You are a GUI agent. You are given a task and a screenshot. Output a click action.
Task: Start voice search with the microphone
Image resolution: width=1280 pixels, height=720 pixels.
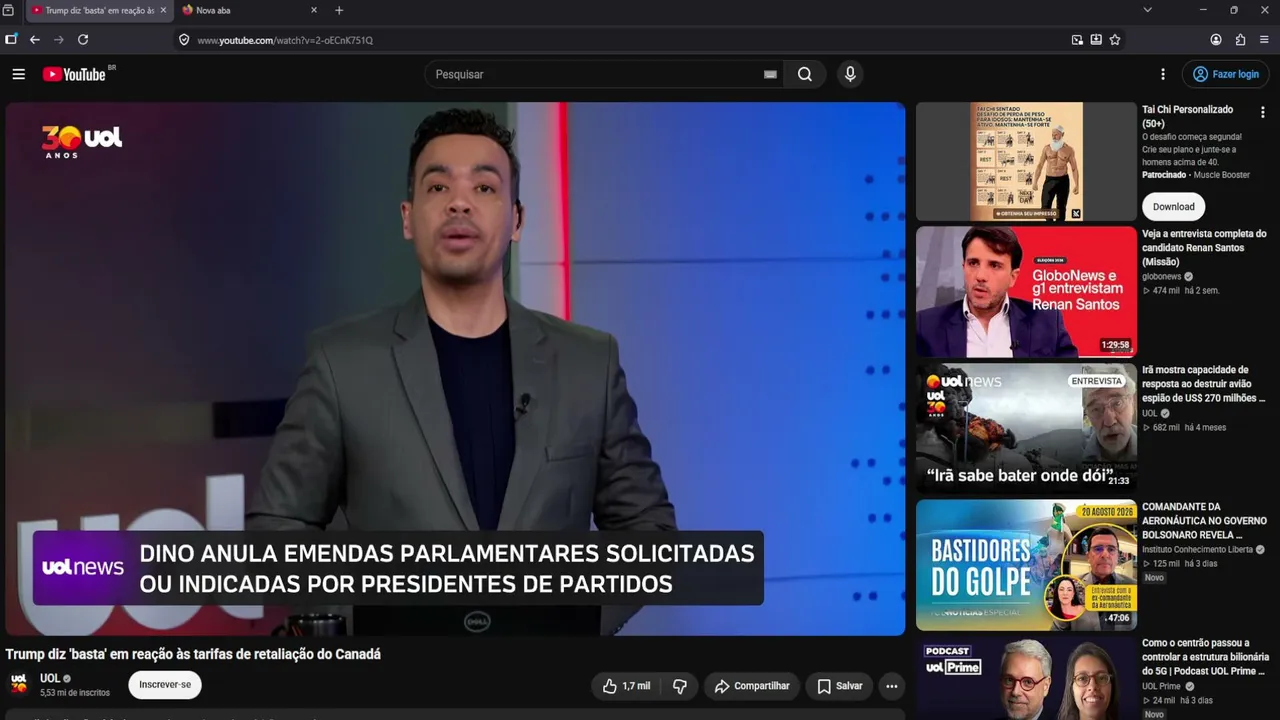(850, 74)
